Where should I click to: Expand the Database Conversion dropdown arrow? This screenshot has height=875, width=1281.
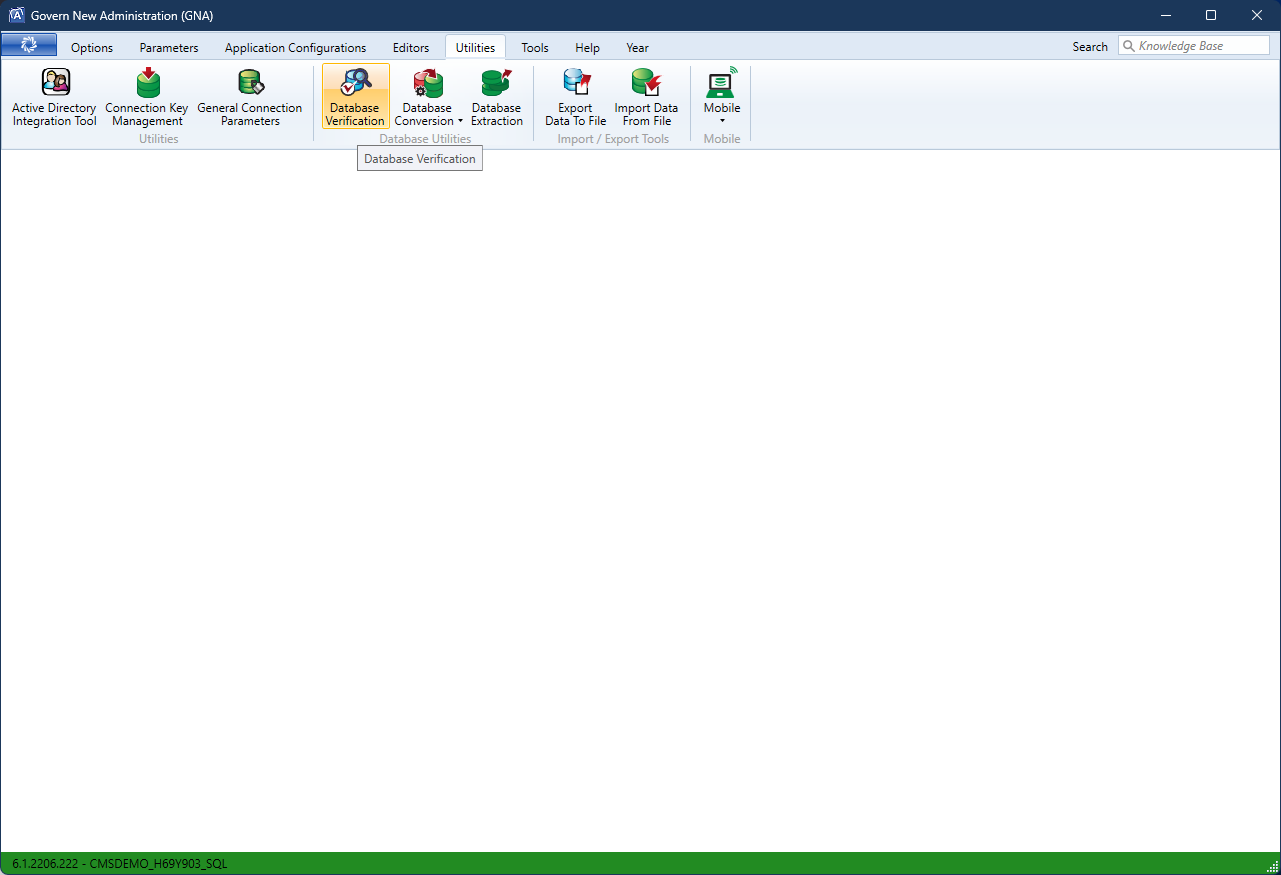(x=461, y=122)
